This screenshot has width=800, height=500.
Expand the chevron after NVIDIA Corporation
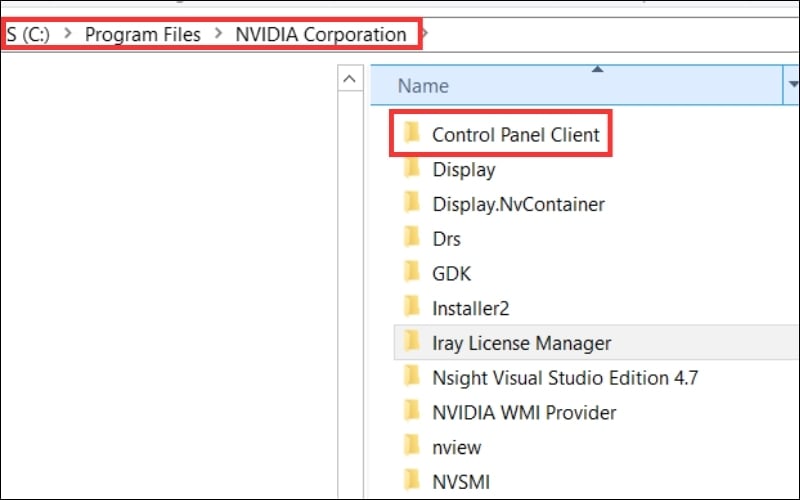pyautogui.click(x=425, y=34)
